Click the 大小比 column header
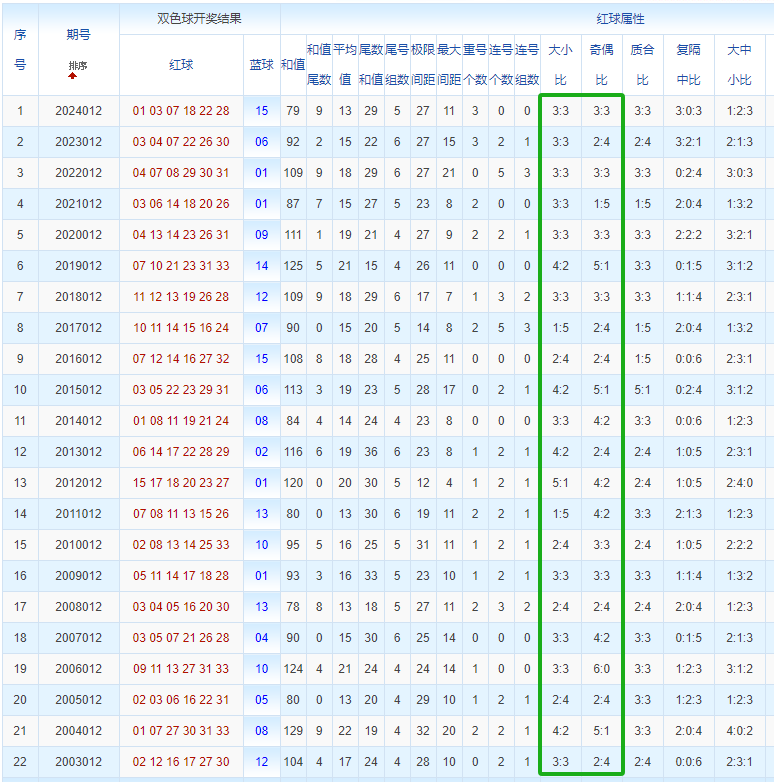Viewport: 774px width, 782px height. click(x=561, y=65)
